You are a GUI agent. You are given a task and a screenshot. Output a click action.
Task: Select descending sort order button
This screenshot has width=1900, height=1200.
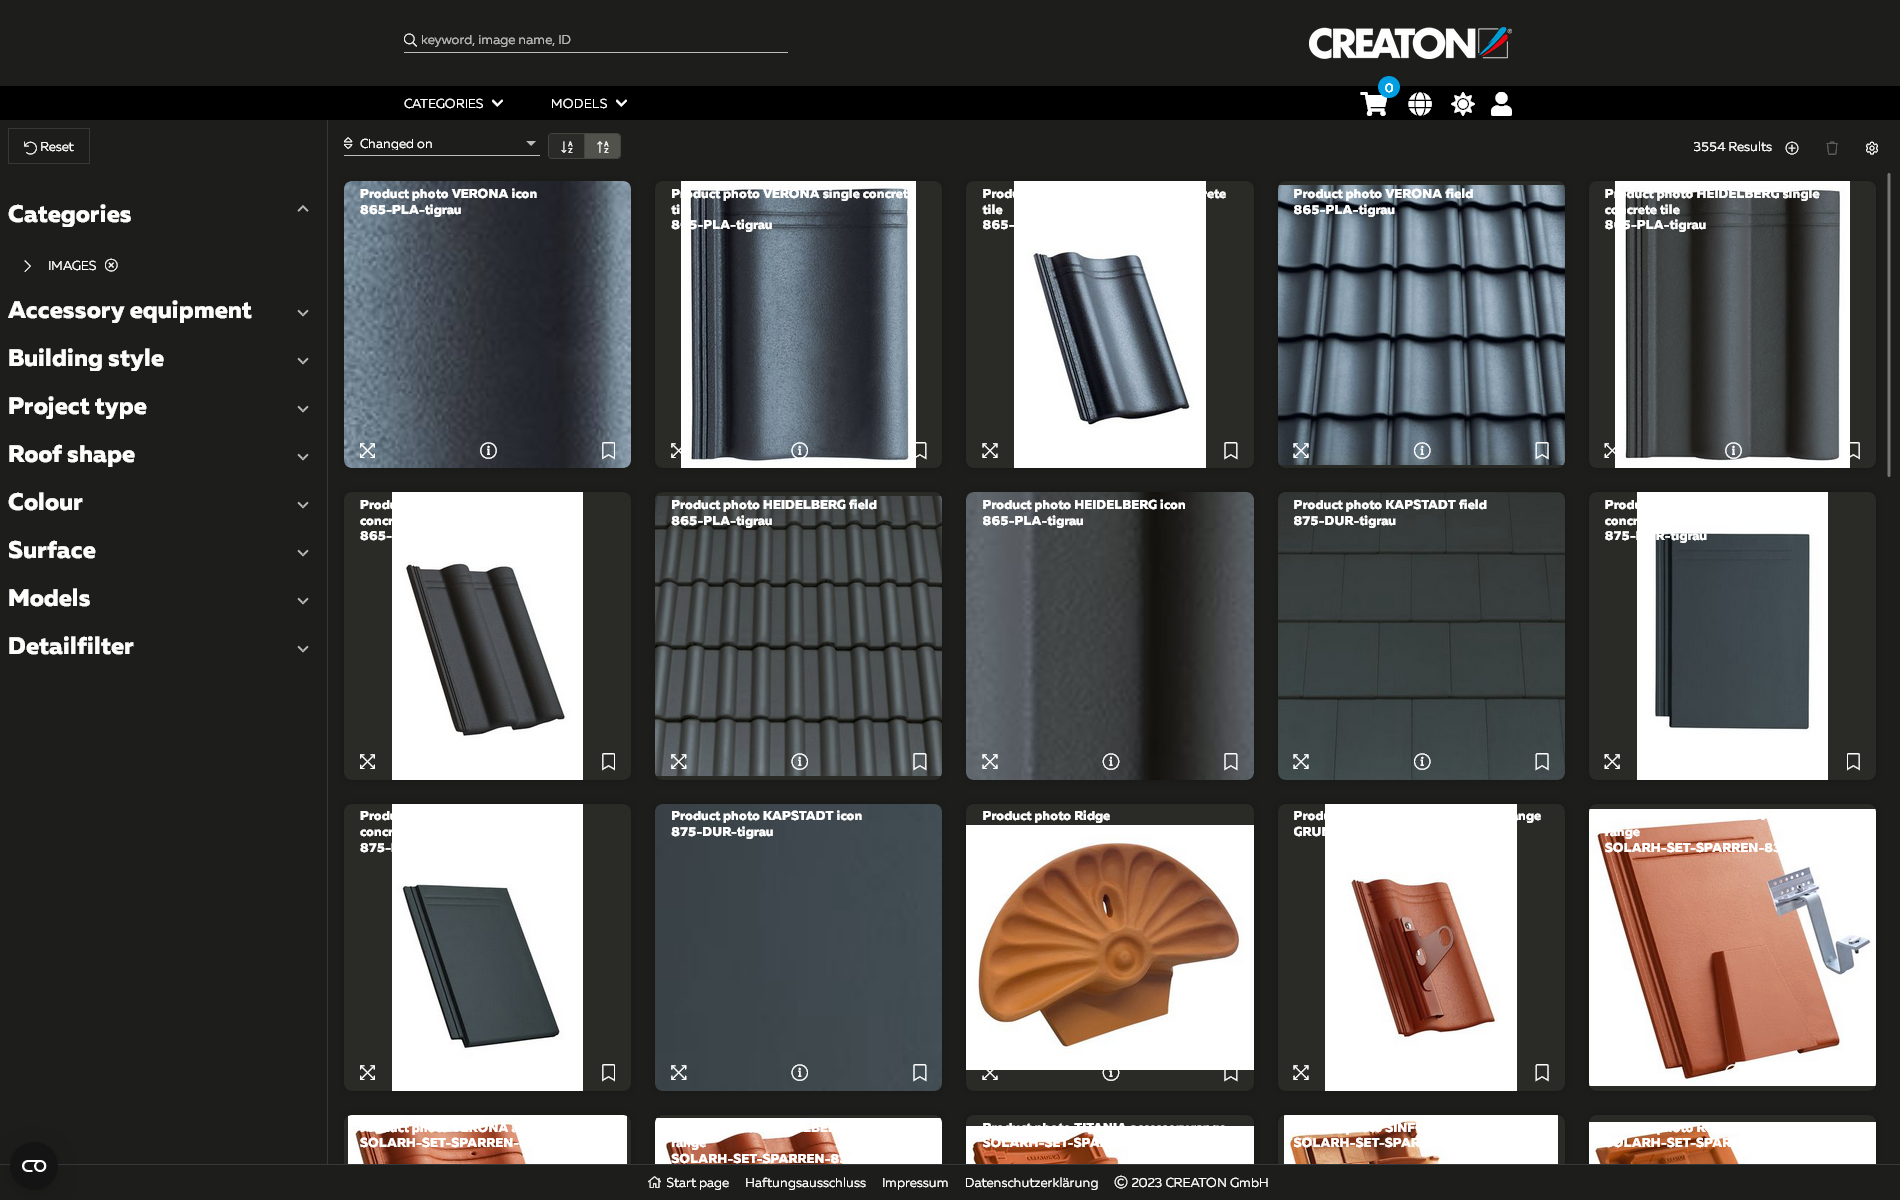tap(603, 146)
